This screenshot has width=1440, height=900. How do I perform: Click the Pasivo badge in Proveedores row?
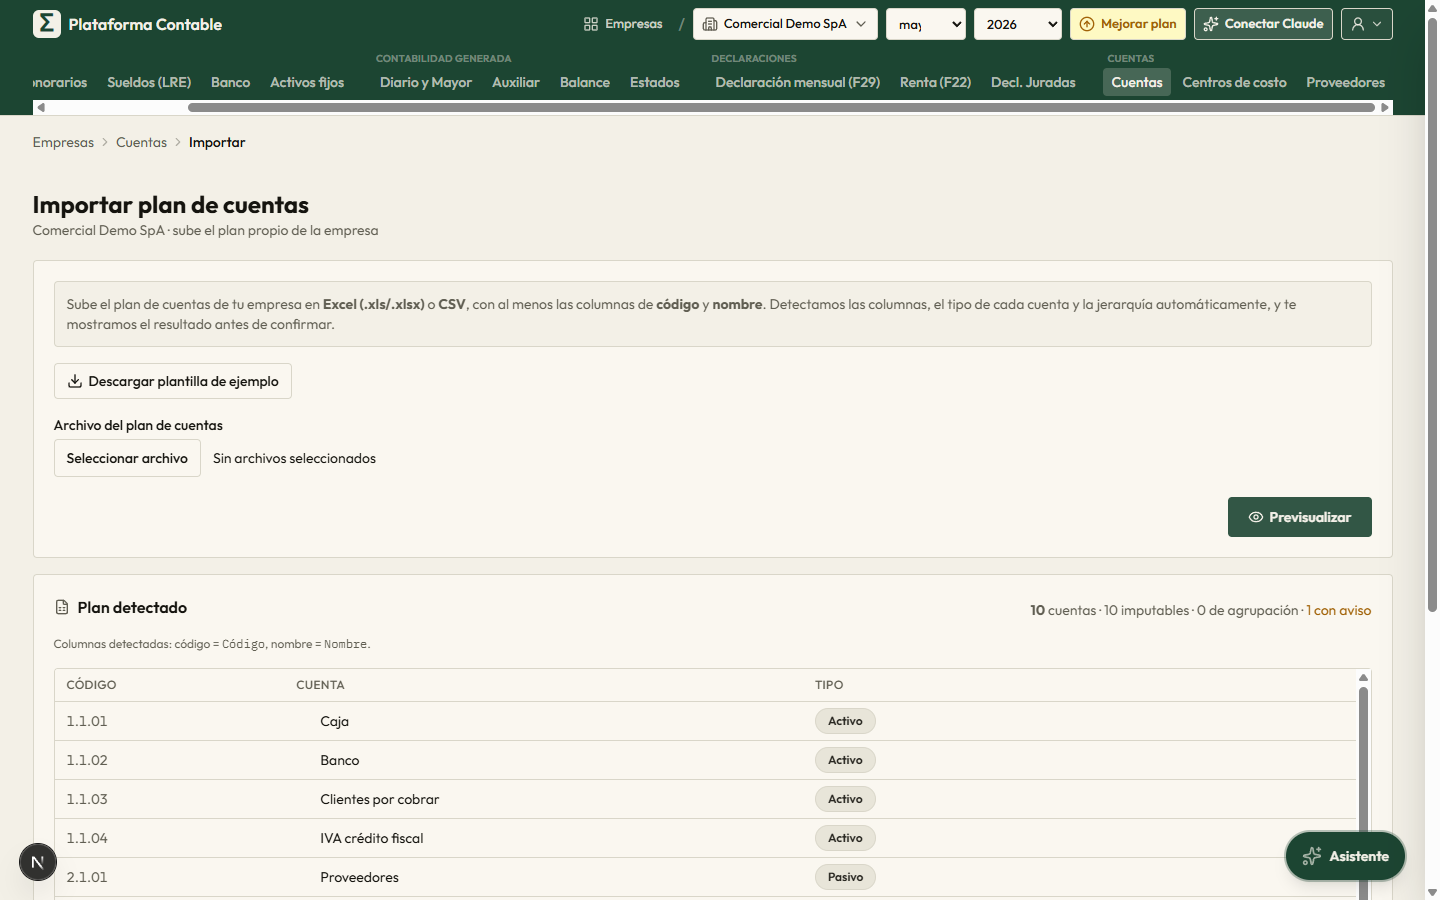(845, 877)
